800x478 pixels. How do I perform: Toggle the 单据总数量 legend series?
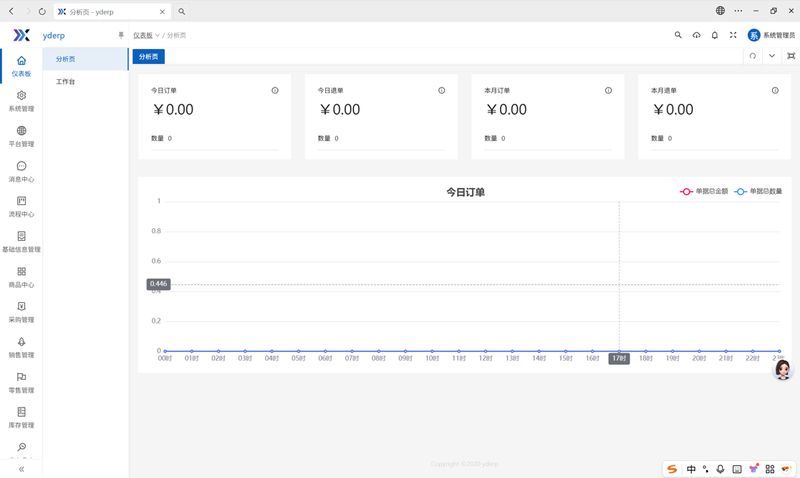click(x=758, y=191)
